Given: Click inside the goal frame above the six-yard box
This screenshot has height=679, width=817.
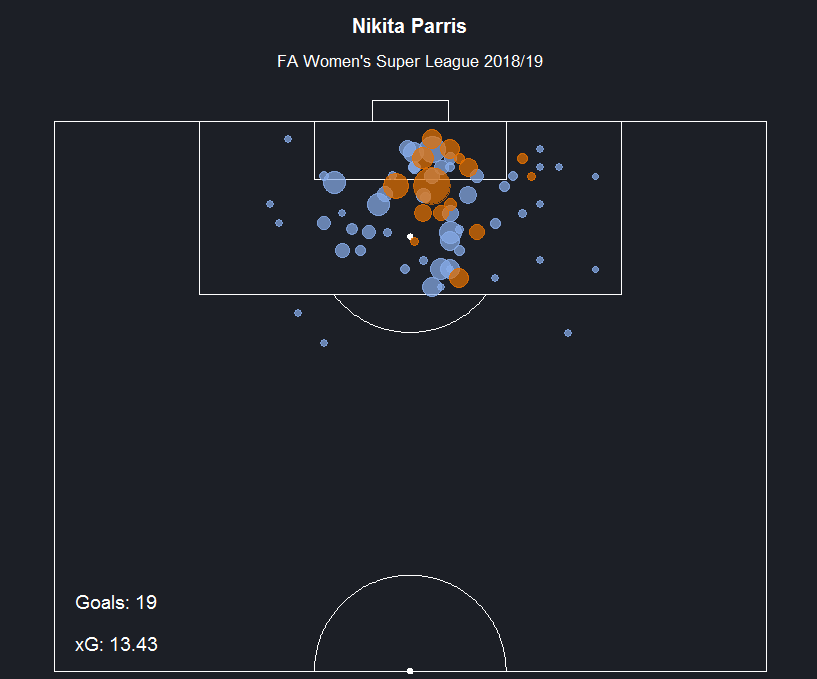Looking at the screenshot, I should tap(410, 110).
